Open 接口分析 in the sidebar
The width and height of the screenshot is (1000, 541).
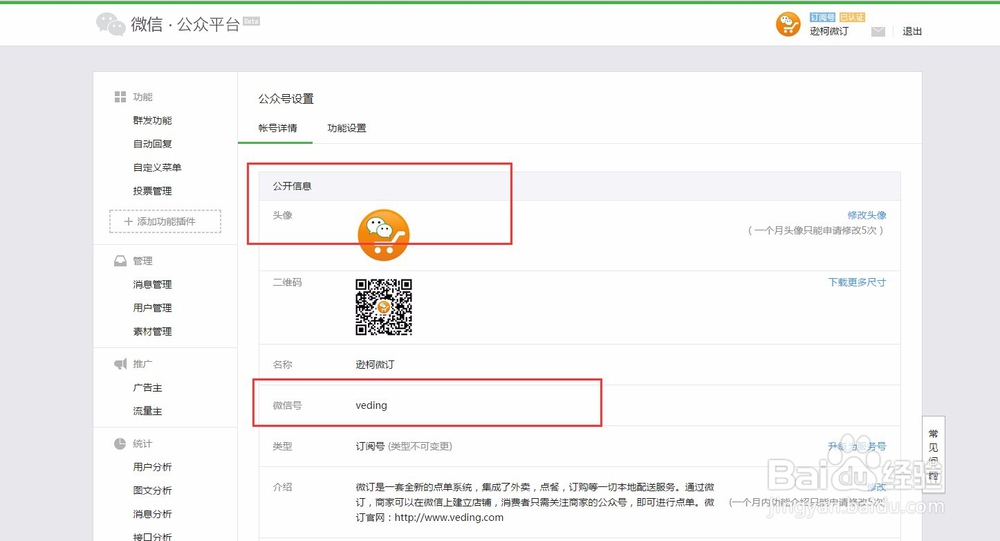[152, 537]
